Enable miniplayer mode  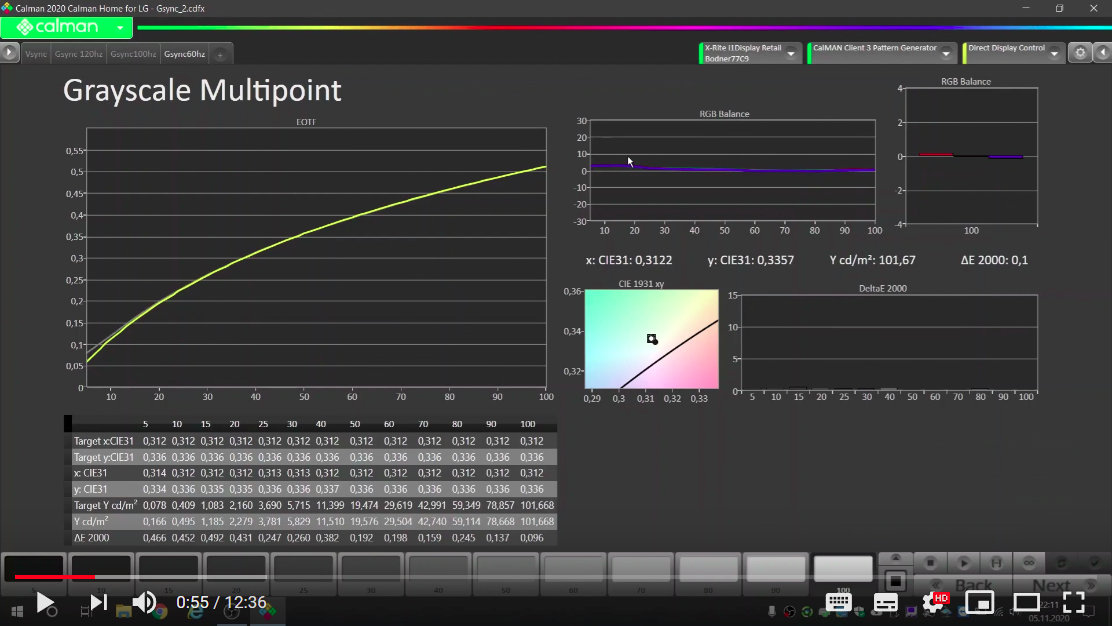980,602
